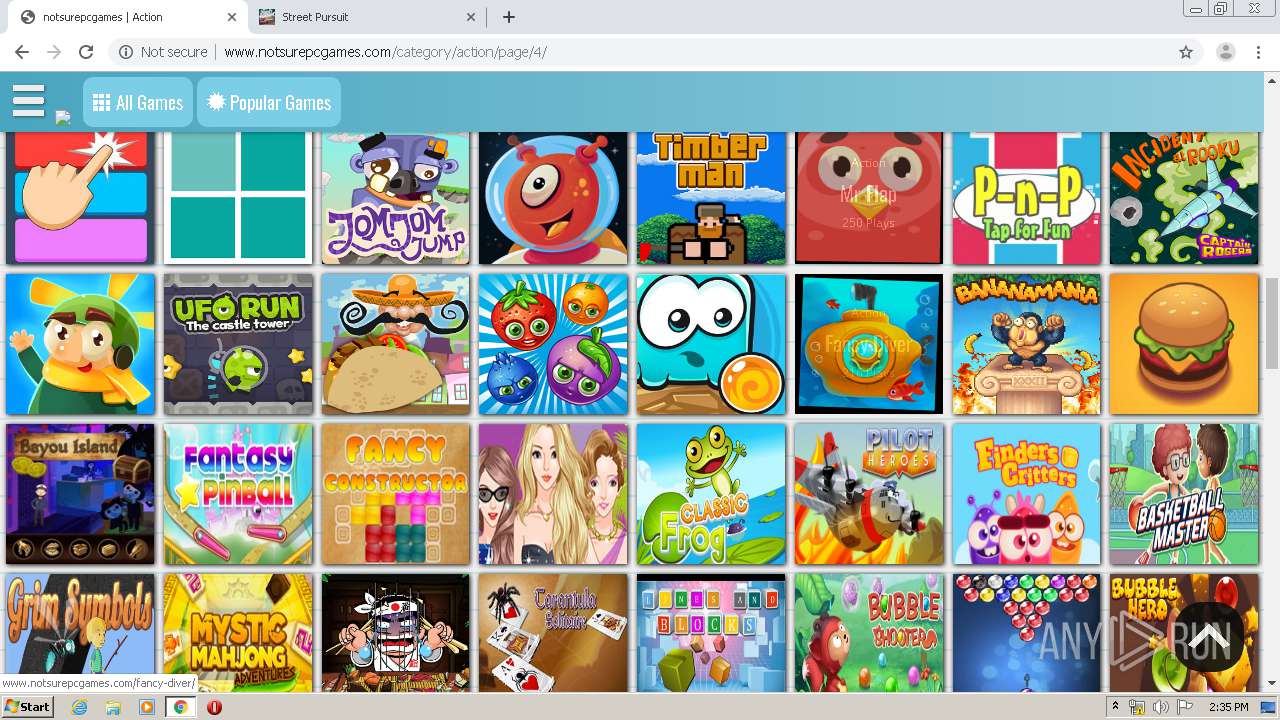Close the Street Pursuit tab
The height and width of the screenshot is (720, 1280).
point(472,17)
